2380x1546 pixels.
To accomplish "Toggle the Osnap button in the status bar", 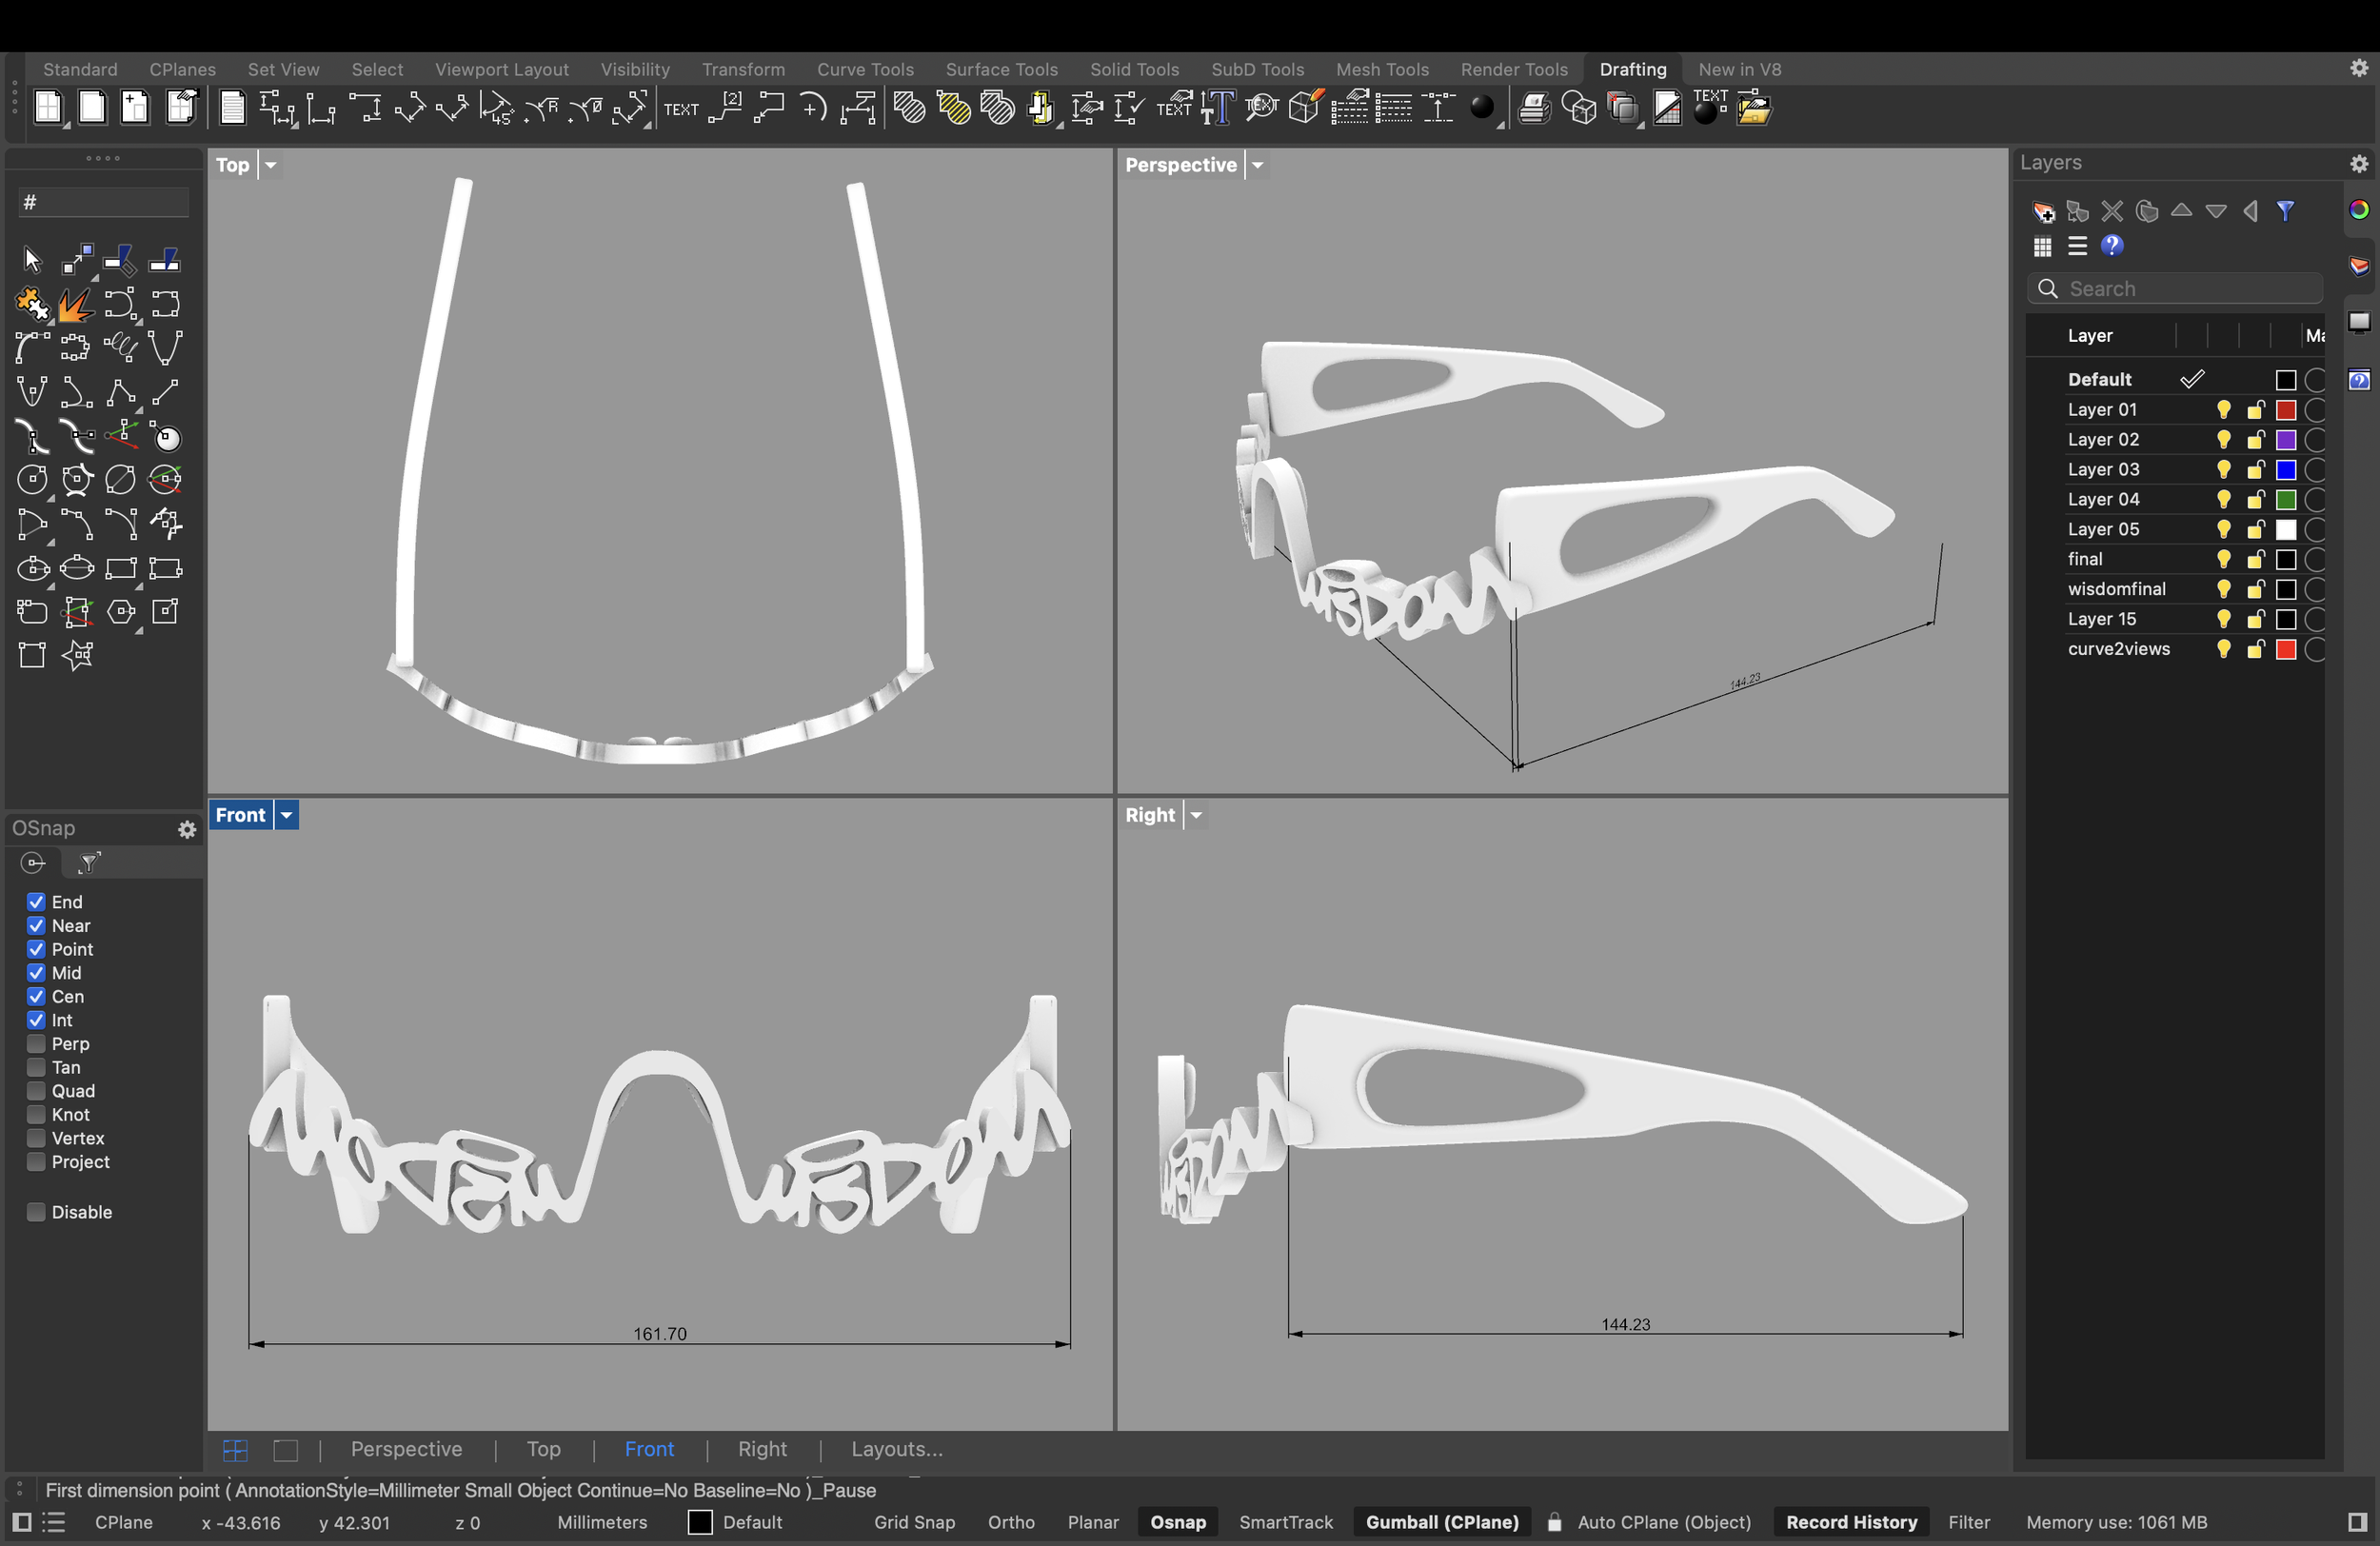I will (x=1178, y=1522).
